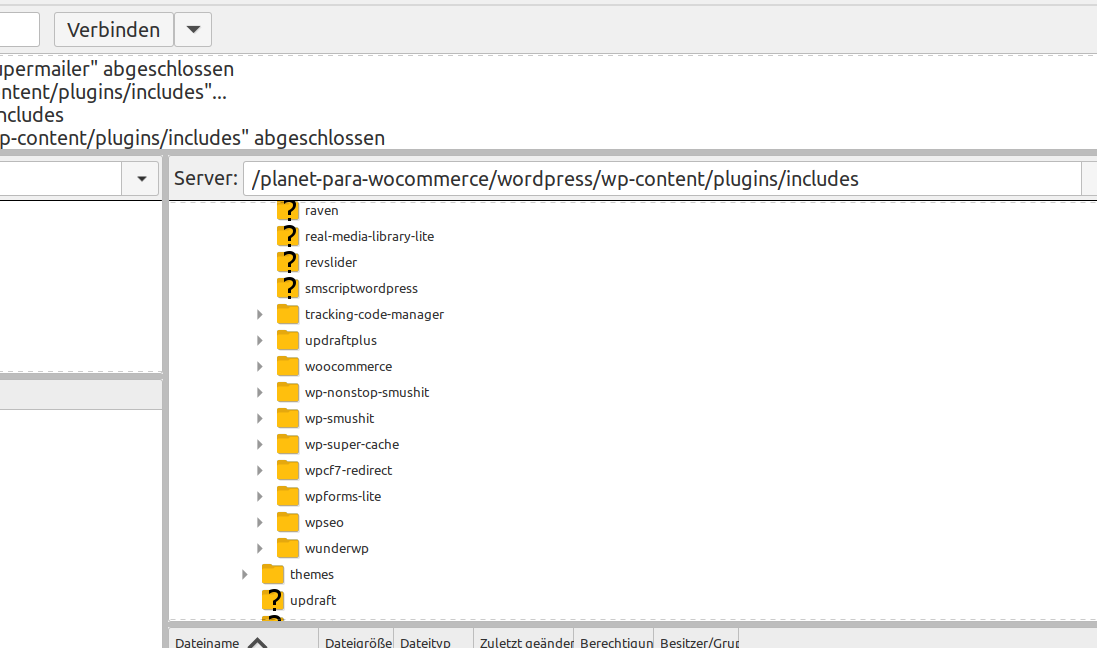This screenshot has height=648, width=1097.
Task: Click the Verbinden button
Action: [x=113, y=30]
